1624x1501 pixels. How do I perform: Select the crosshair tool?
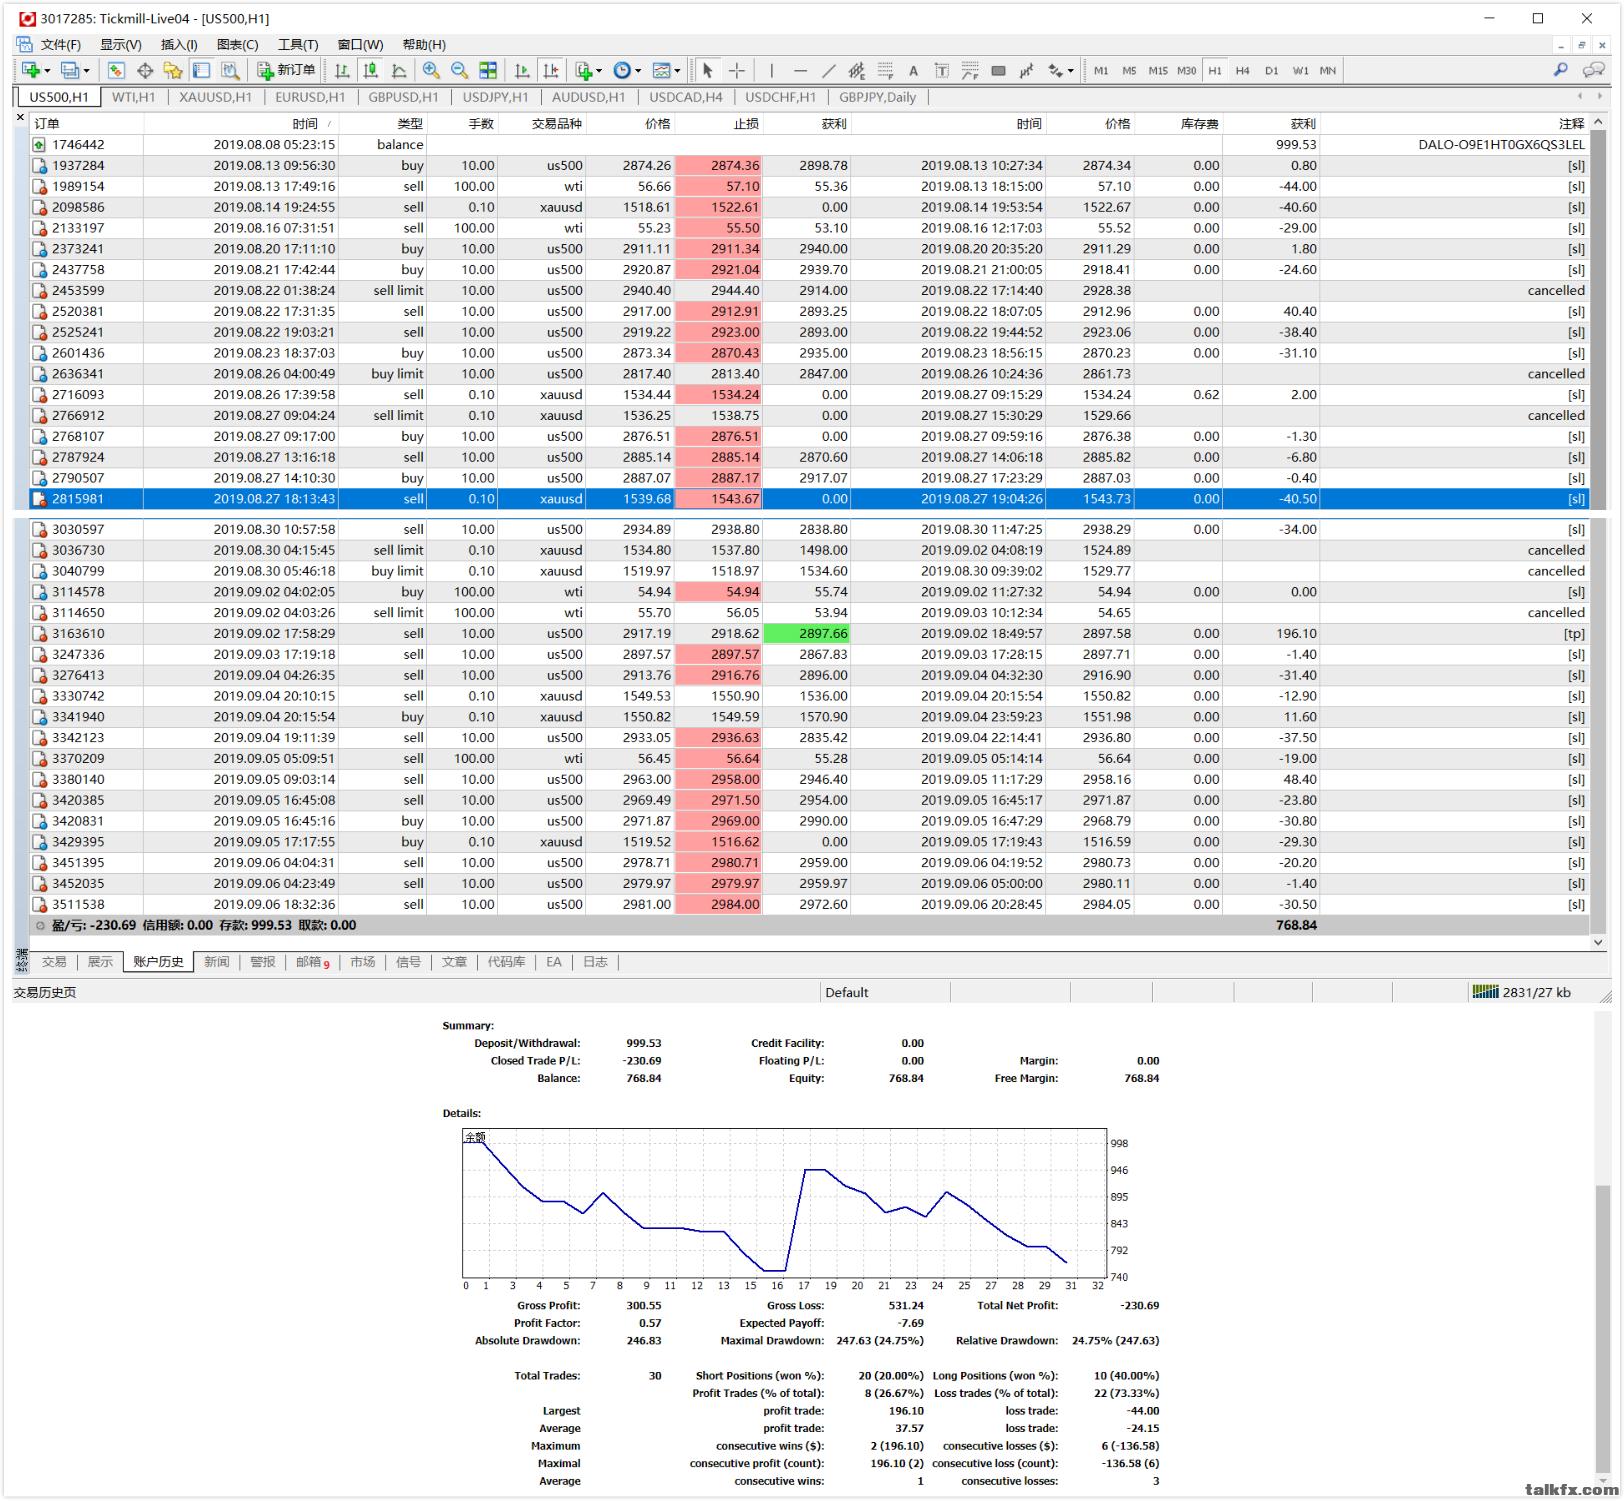tap(737, 70)
